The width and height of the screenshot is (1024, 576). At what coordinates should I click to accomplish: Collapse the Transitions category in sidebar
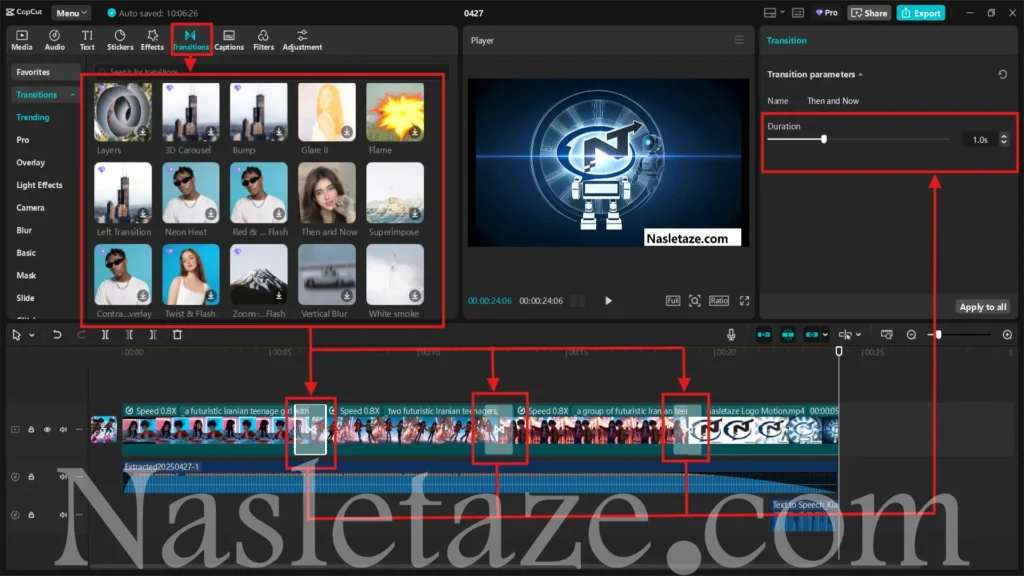[x=72, y=95]
